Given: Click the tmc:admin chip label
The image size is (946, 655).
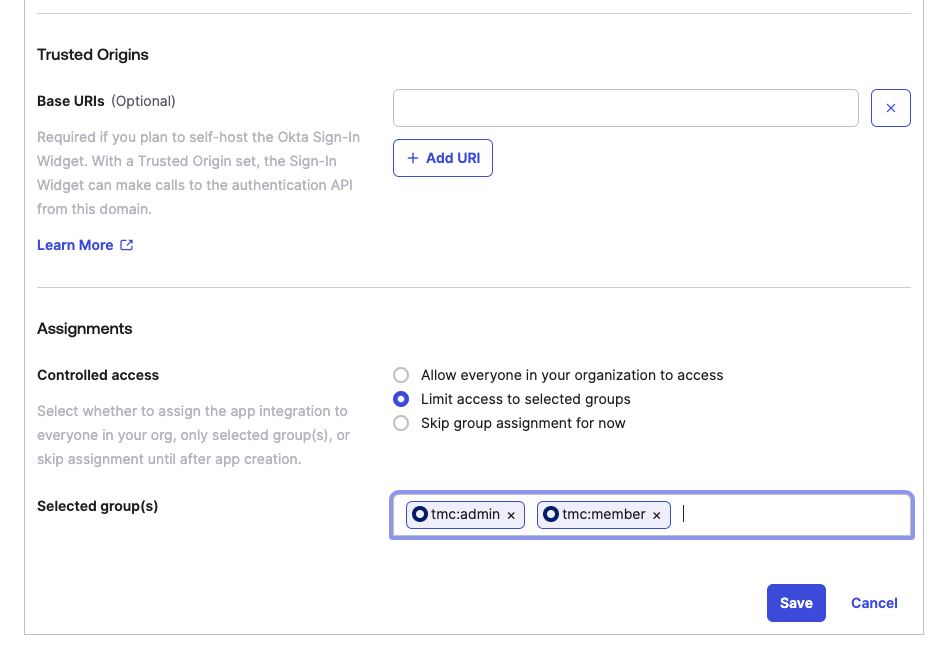Looking at the screenshot, I should (x=465, y=514).
